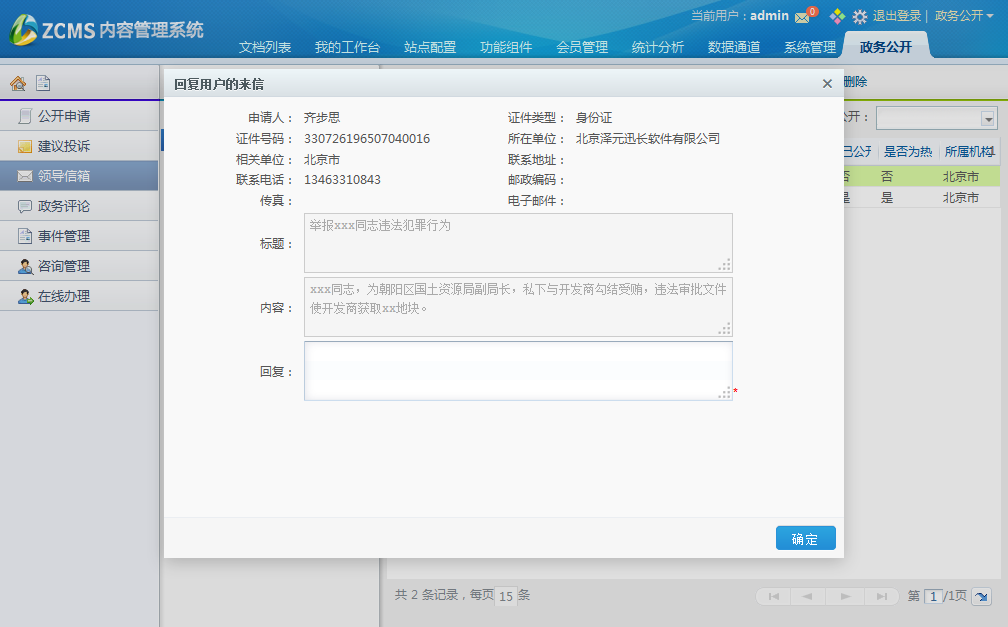Open 建议投诉 in the sidebar
Screen dimensions: 1008x627
[64, 146]
